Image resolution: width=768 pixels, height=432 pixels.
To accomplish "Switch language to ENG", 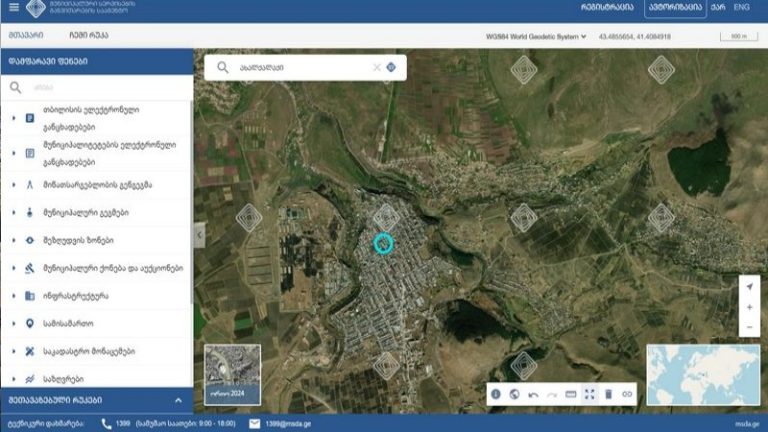I will click(x=742, y=7).
